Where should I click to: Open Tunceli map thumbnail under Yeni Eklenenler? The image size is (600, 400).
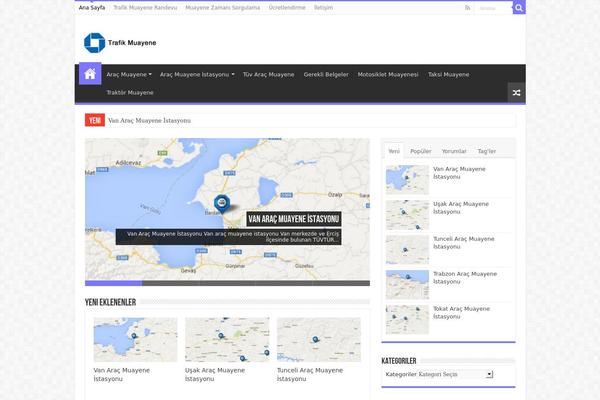[x=319, y=340]
